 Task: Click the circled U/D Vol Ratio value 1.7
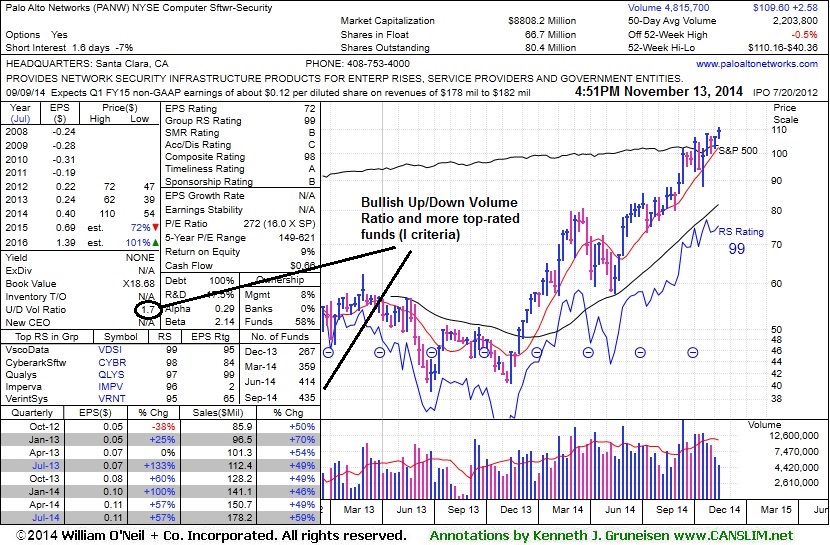point(147,310)
